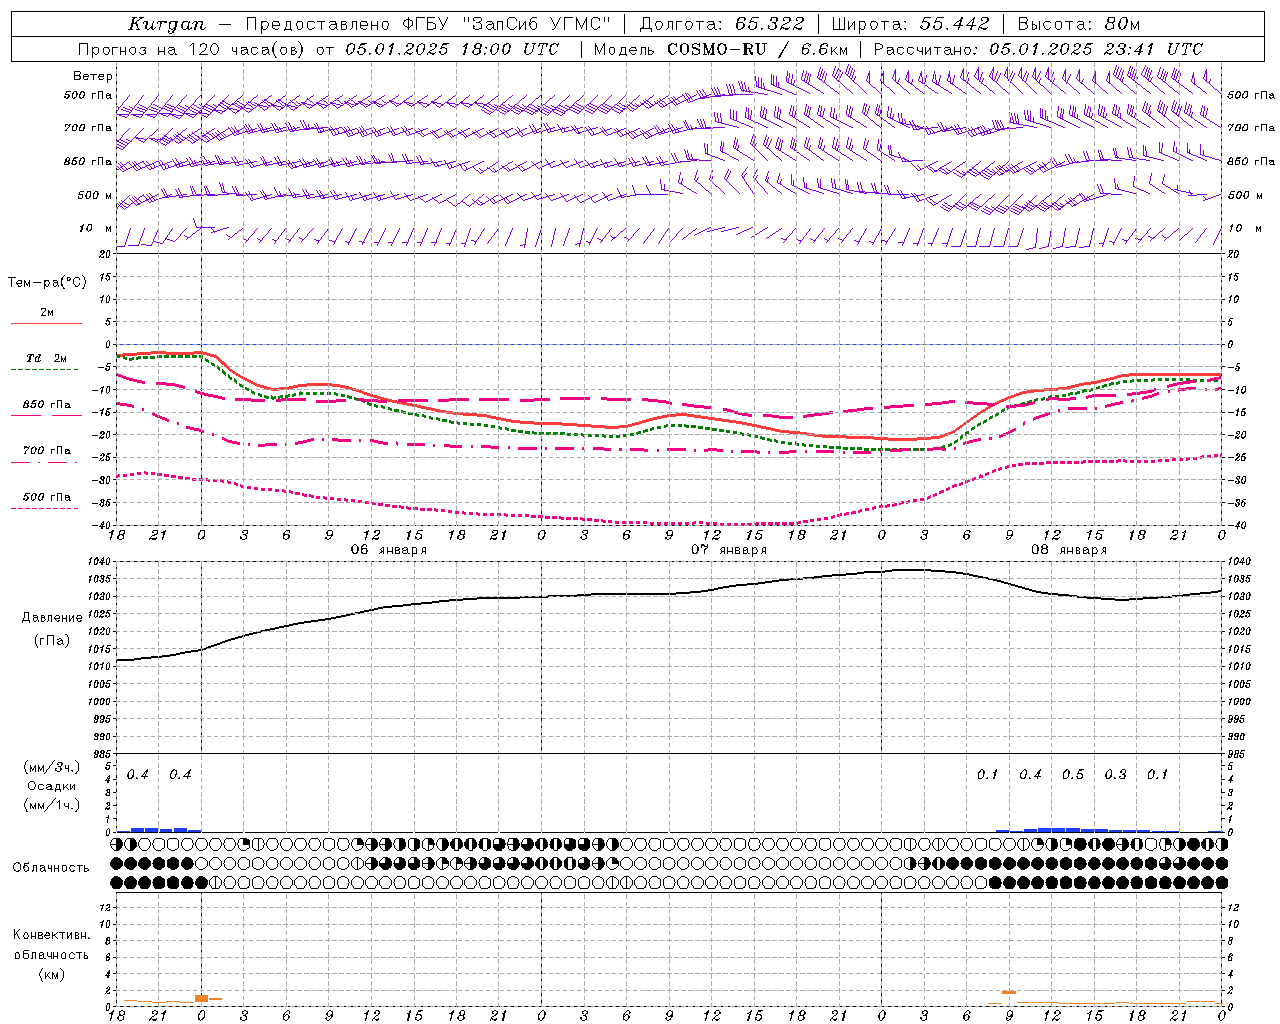1280x1024 pixels.
Task: Click the "2м" temperature legend entry above Td
Action: coord(47,312)
